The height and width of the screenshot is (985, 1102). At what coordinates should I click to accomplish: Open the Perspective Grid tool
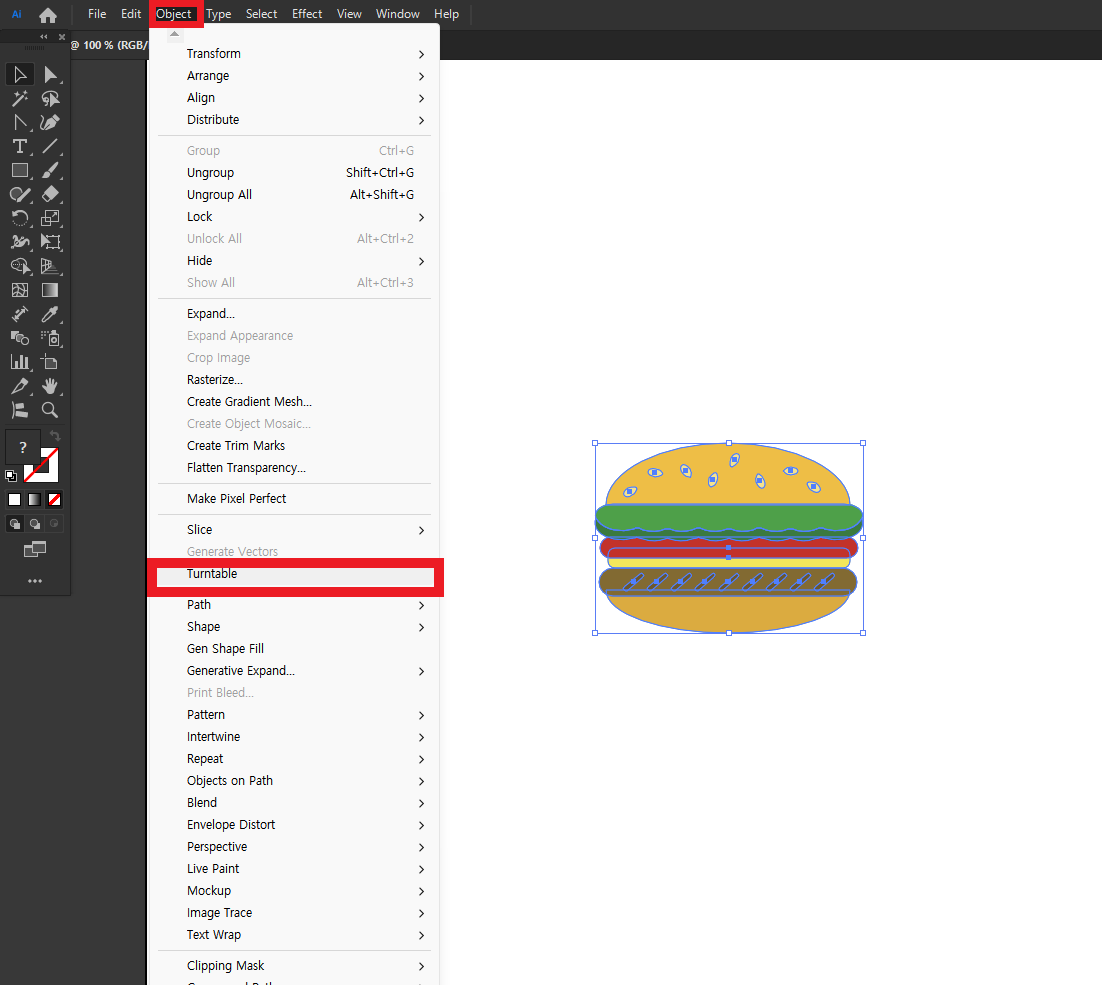pos(50,266)
